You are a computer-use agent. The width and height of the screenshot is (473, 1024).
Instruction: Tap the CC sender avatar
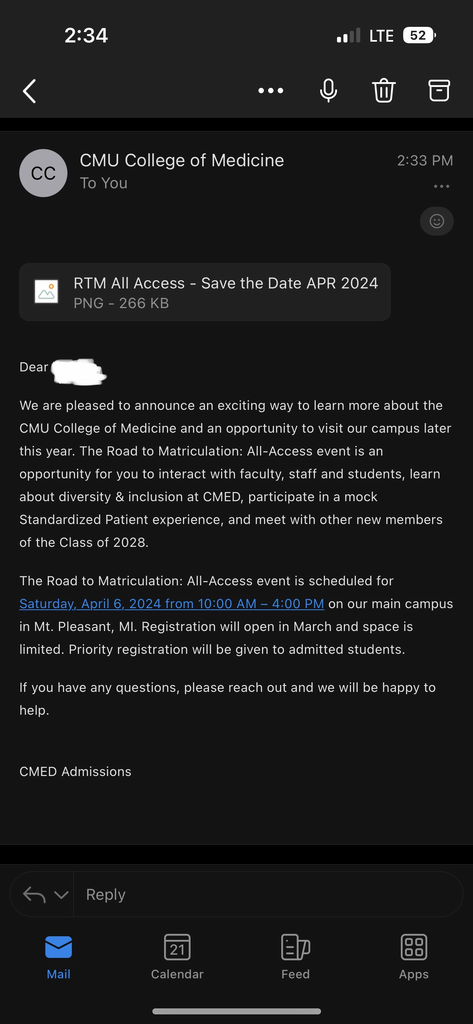click(x=43, y=173)
